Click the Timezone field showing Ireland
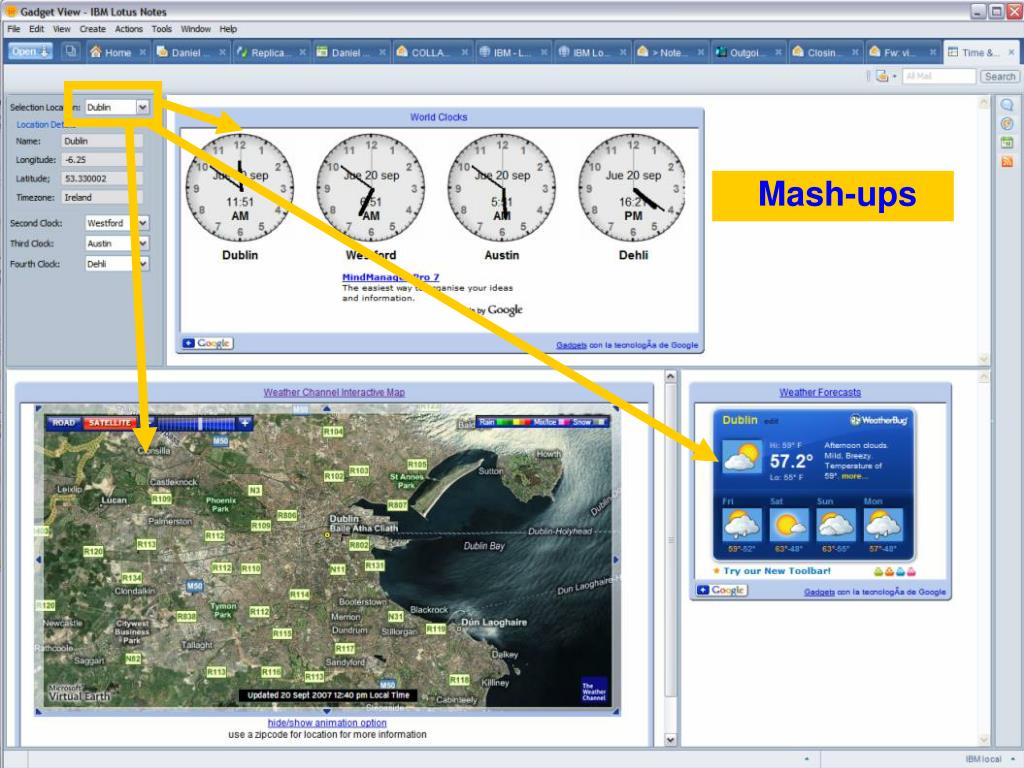This screenshot has height=768, width=1024. click(101, 197)
